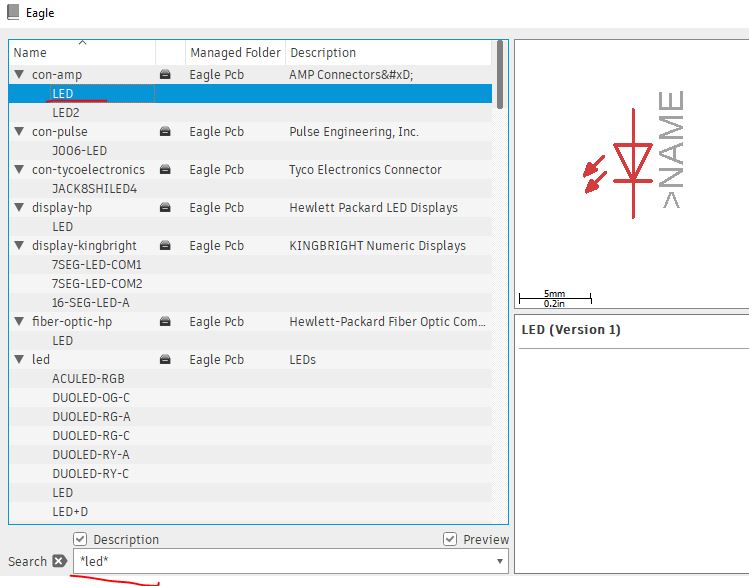
Task: Click the 'LEDs' description text
Action: pos(302,360)
